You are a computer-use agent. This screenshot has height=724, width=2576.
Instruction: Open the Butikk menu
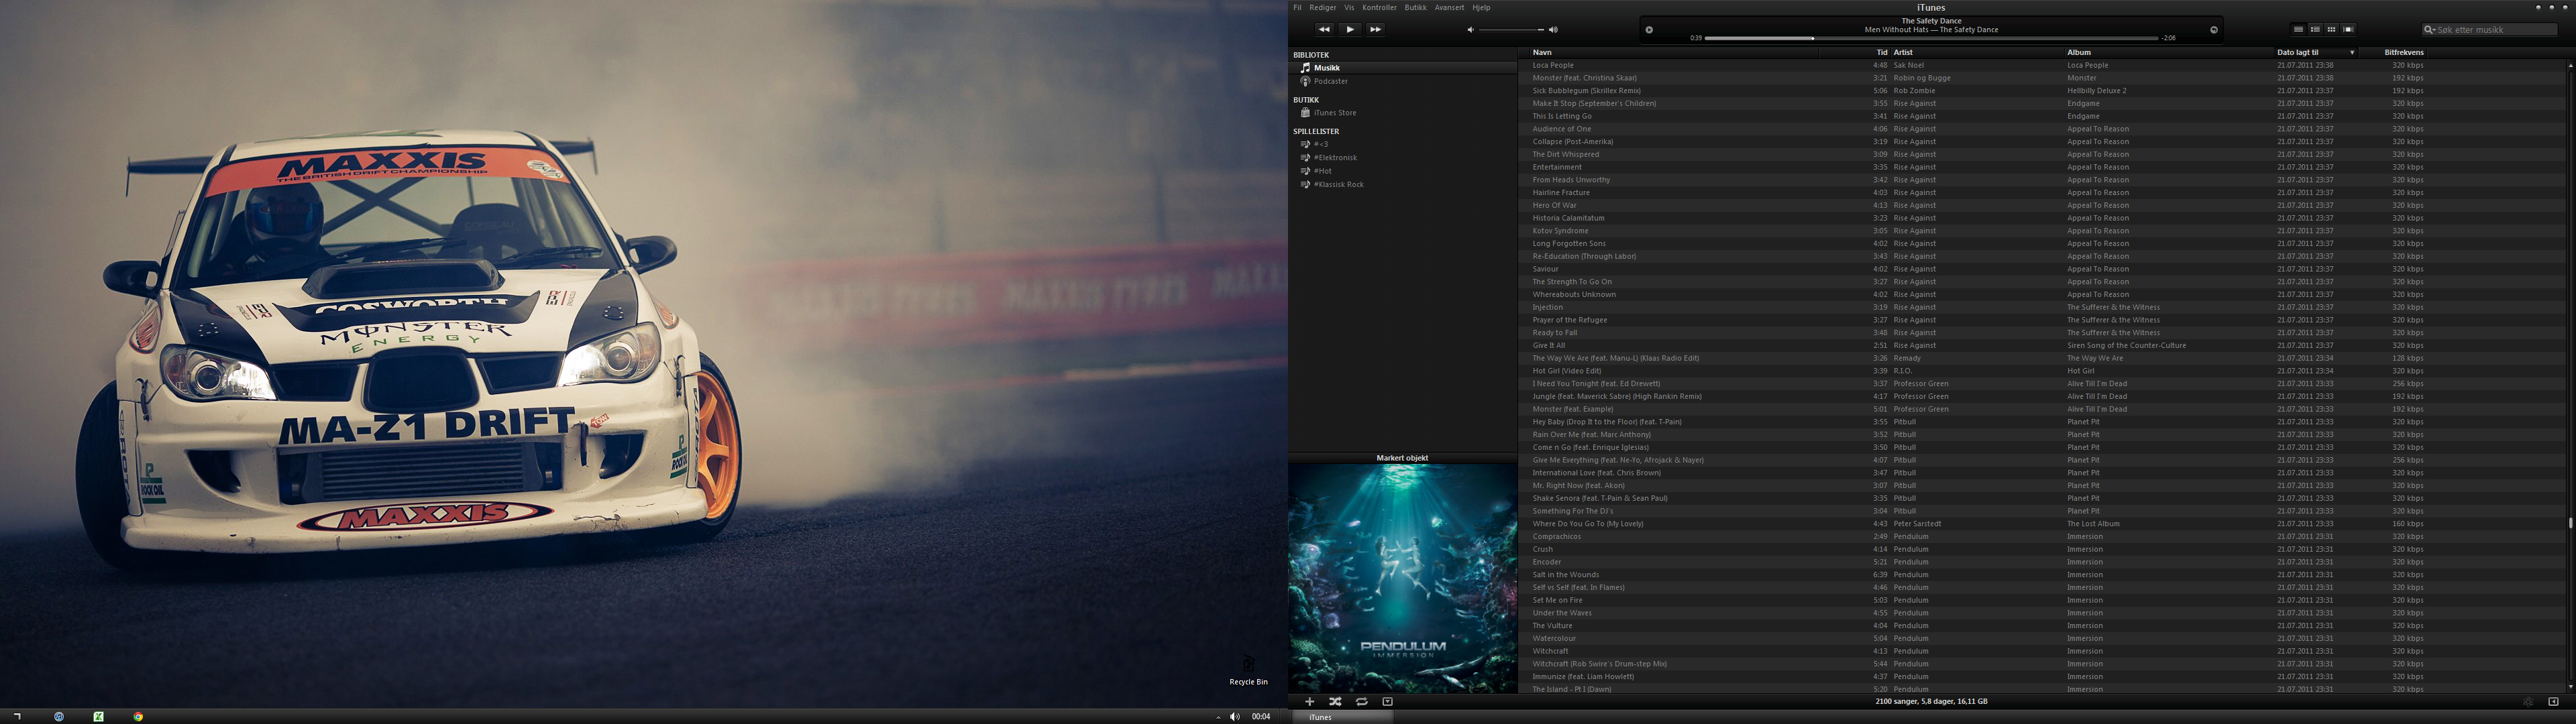point(1416,8)
